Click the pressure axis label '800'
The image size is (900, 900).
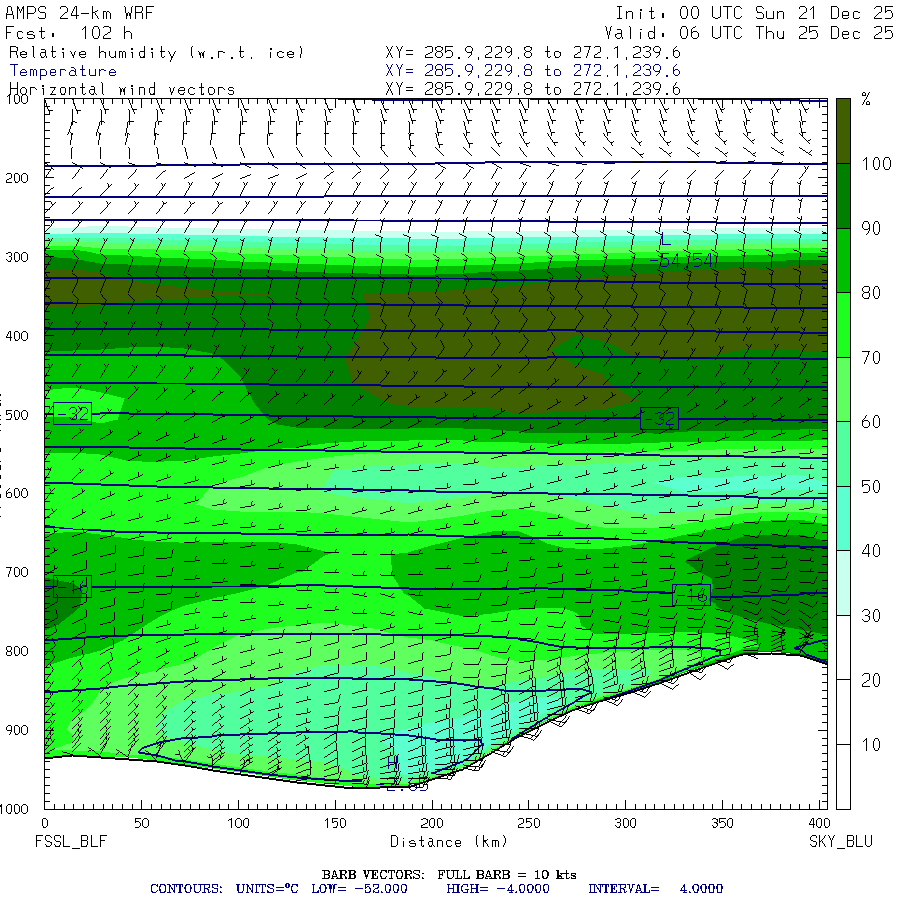pyautogui.click(x=17, y=651)
